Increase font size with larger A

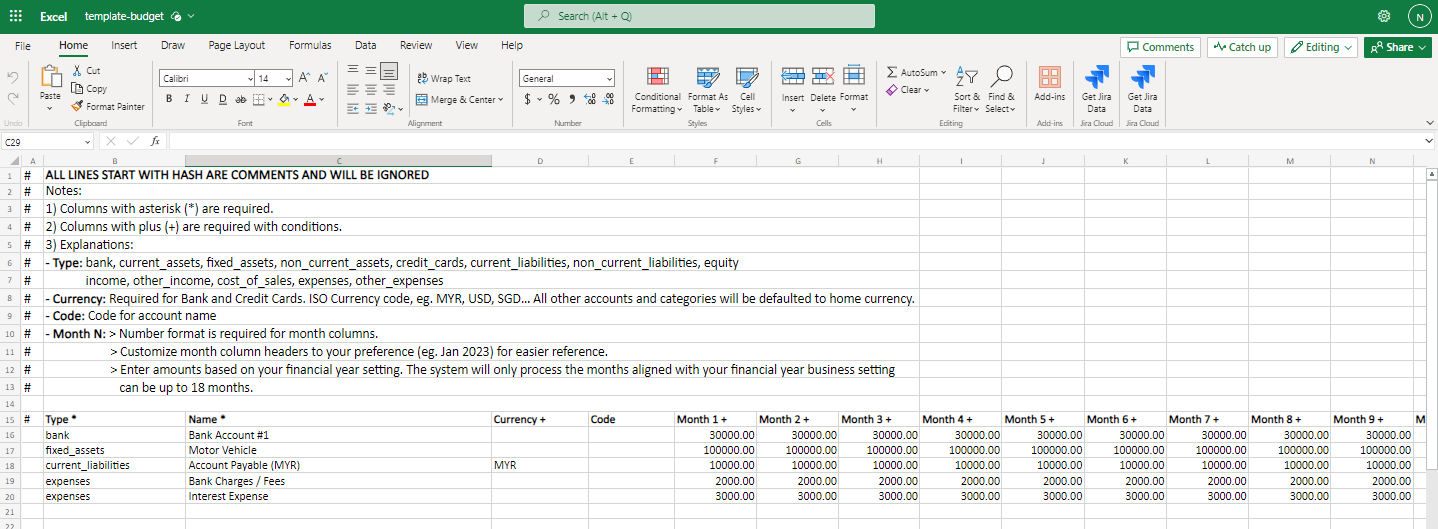pyautogui.click(x=305, y=78)
